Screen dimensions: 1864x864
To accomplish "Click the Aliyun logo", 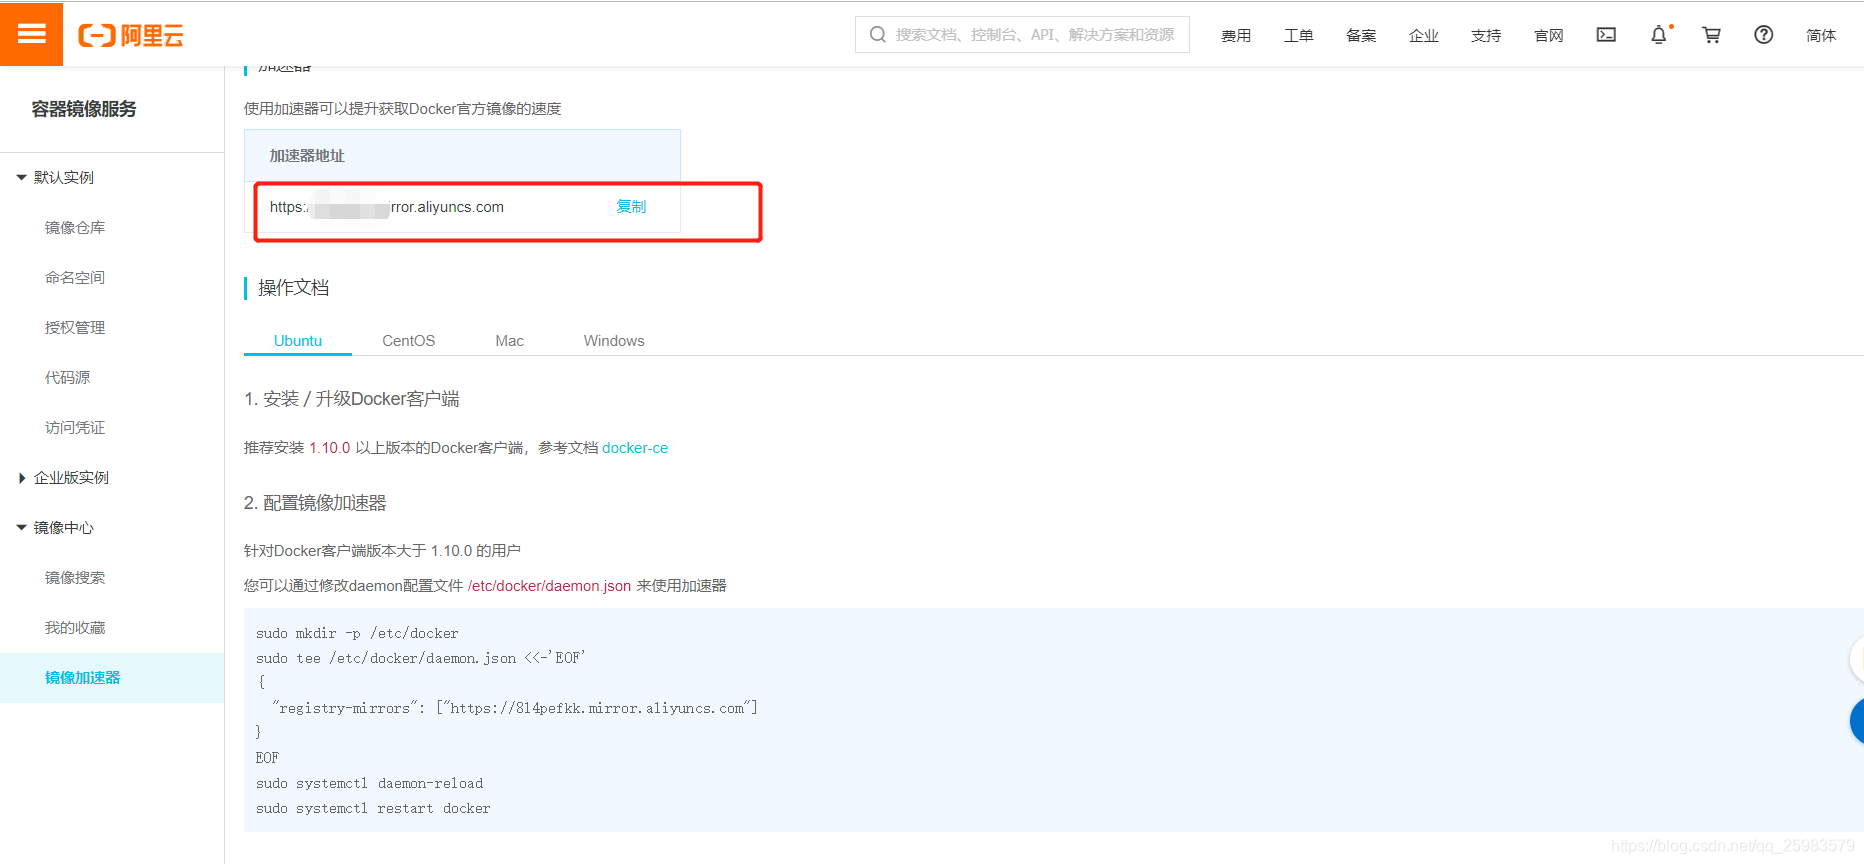I will pos(131,36).
